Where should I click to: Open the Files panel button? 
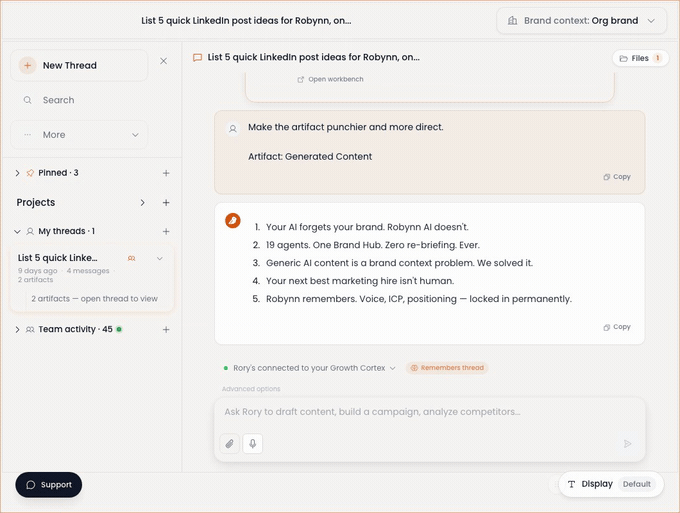pos(640,58)
